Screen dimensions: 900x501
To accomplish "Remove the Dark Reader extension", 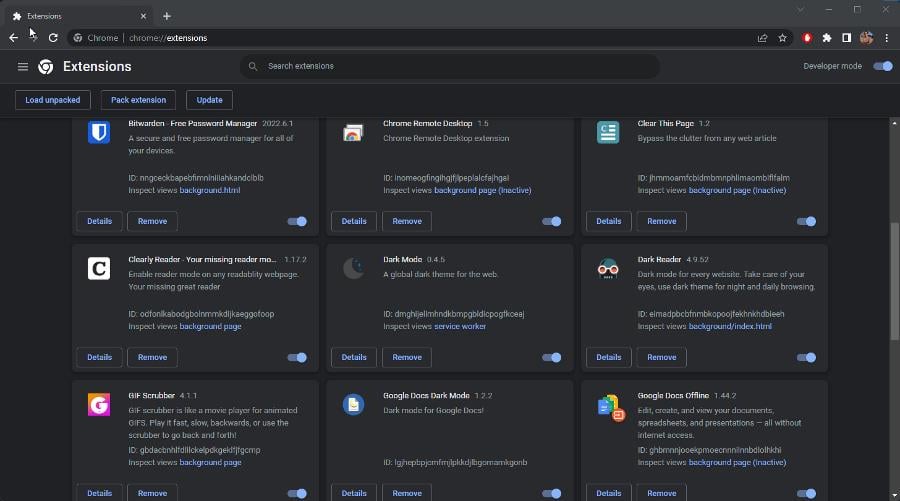I will (x=661, y=358).
